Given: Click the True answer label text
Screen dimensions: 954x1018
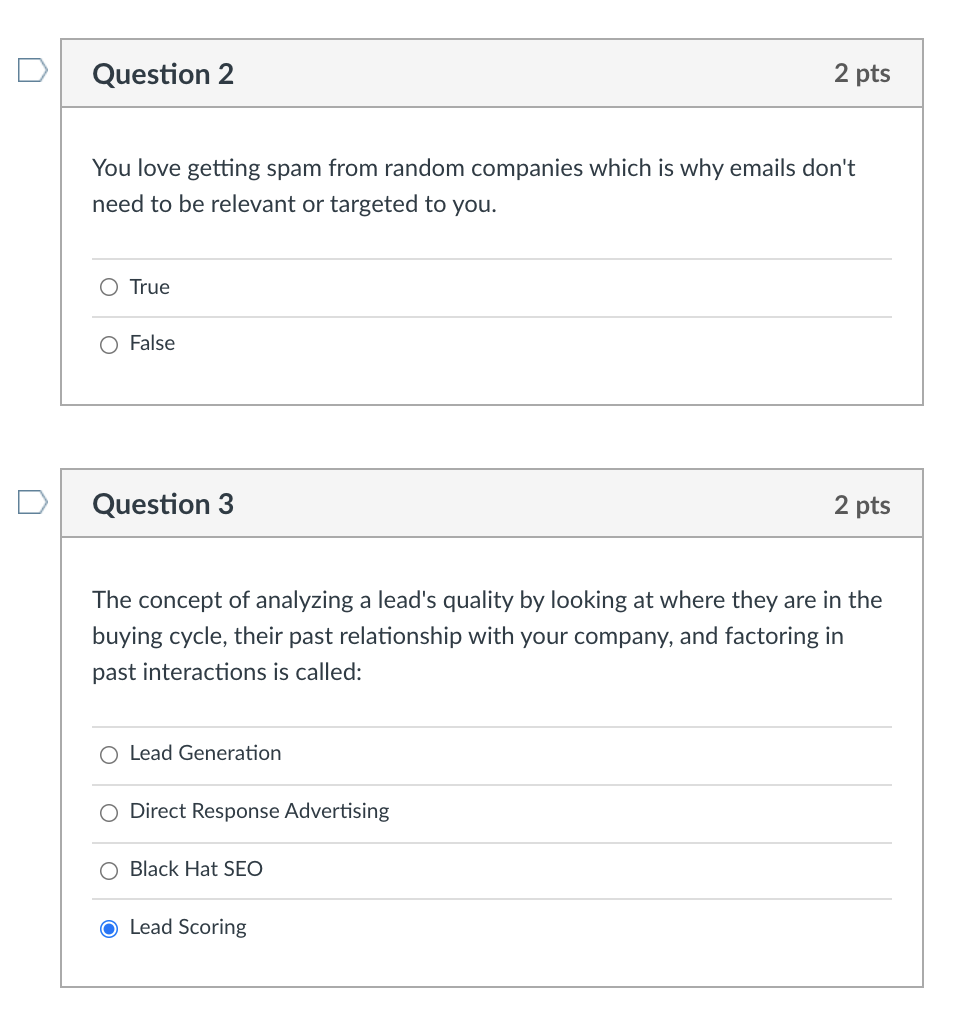Looking at the screenshot, I should 150,287.
